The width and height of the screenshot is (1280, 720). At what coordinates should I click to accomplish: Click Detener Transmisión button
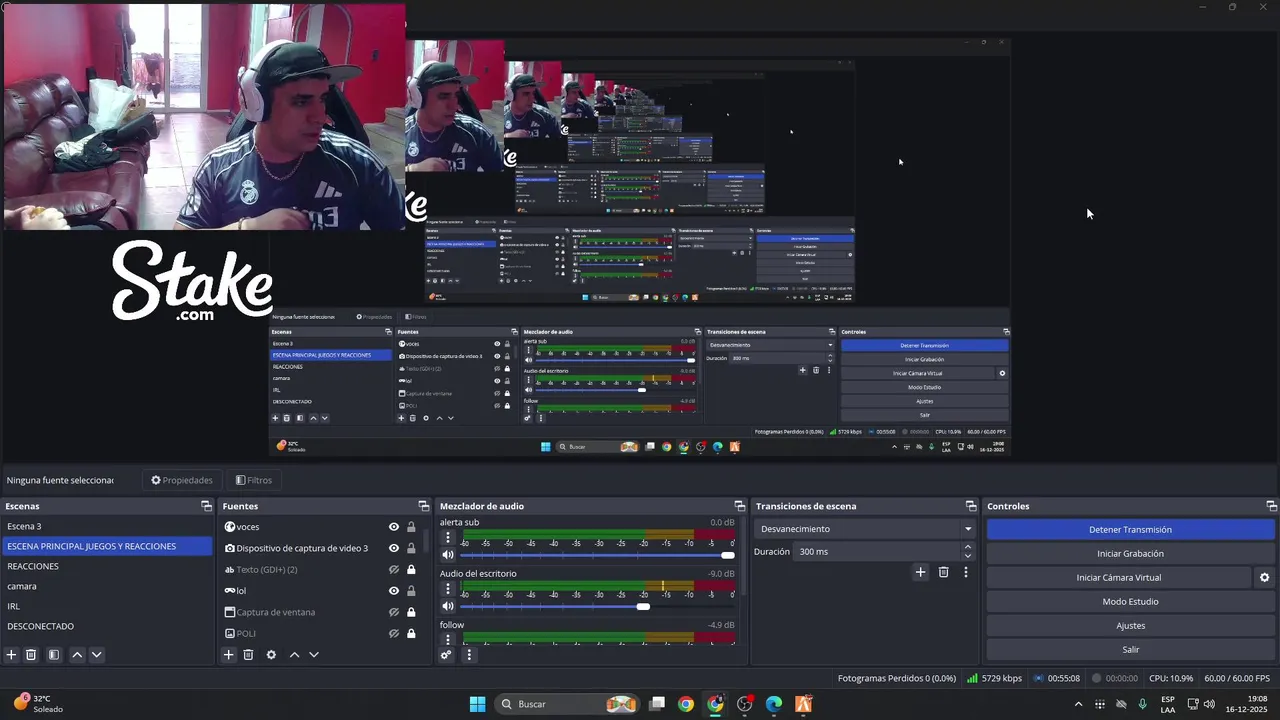1130,529
